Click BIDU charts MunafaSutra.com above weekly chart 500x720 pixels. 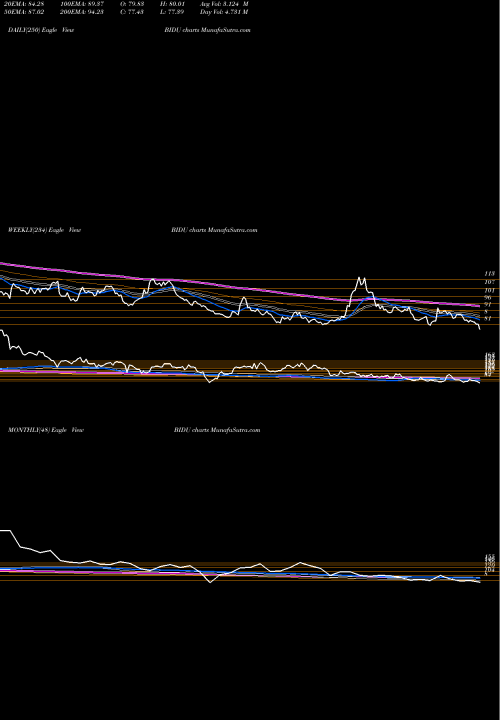tap(214, 230)
